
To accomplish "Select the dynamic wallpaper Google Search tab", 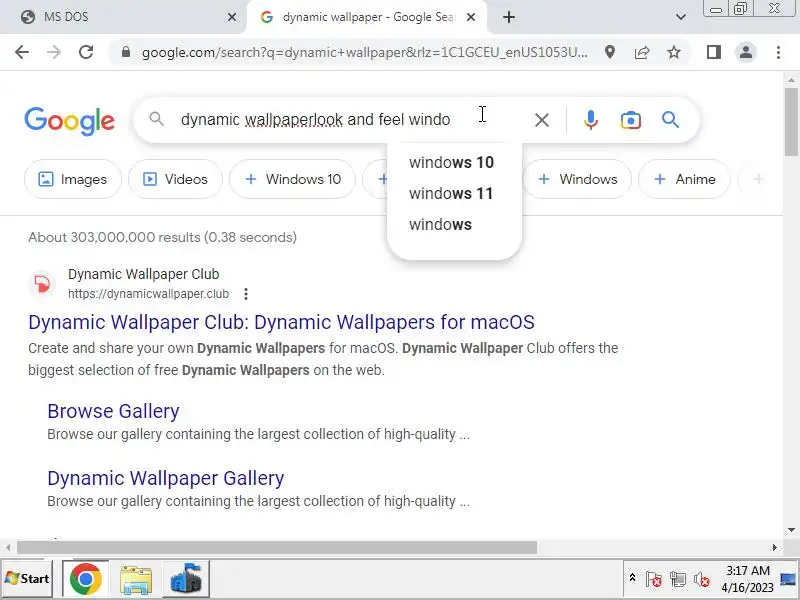I will [367, 17].
